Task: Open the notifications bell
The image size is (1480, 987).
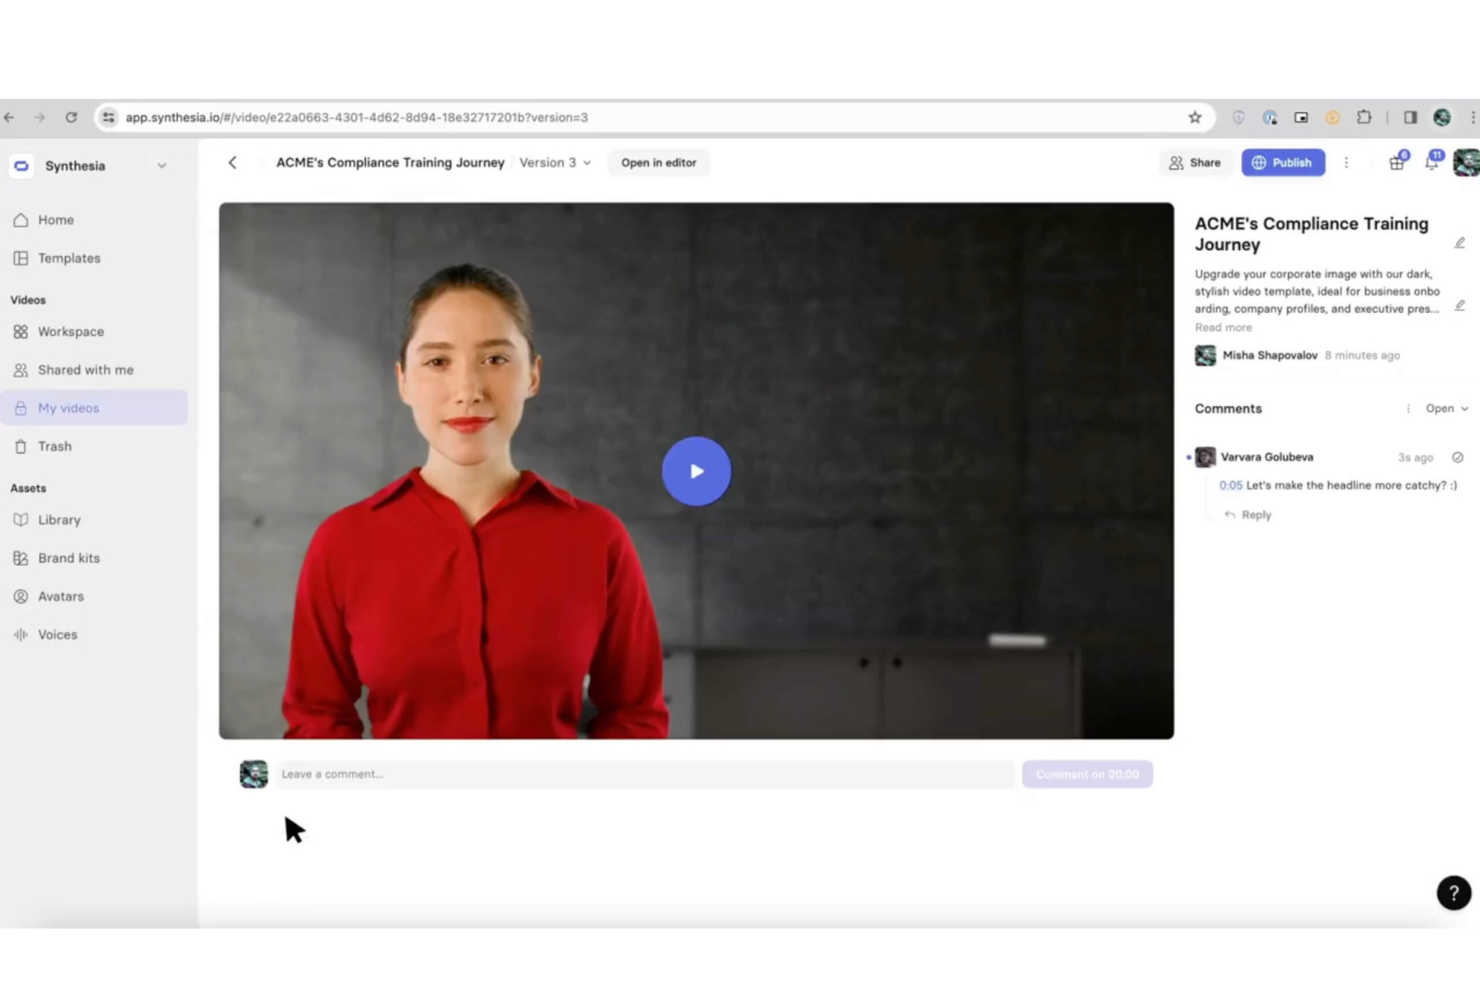Action: tap(1433, 162)
